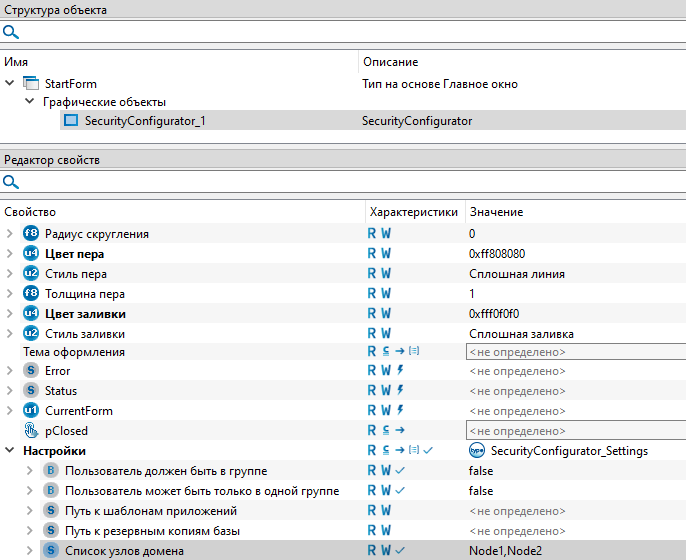Collapse the Настройки property group

coord(10,451)
